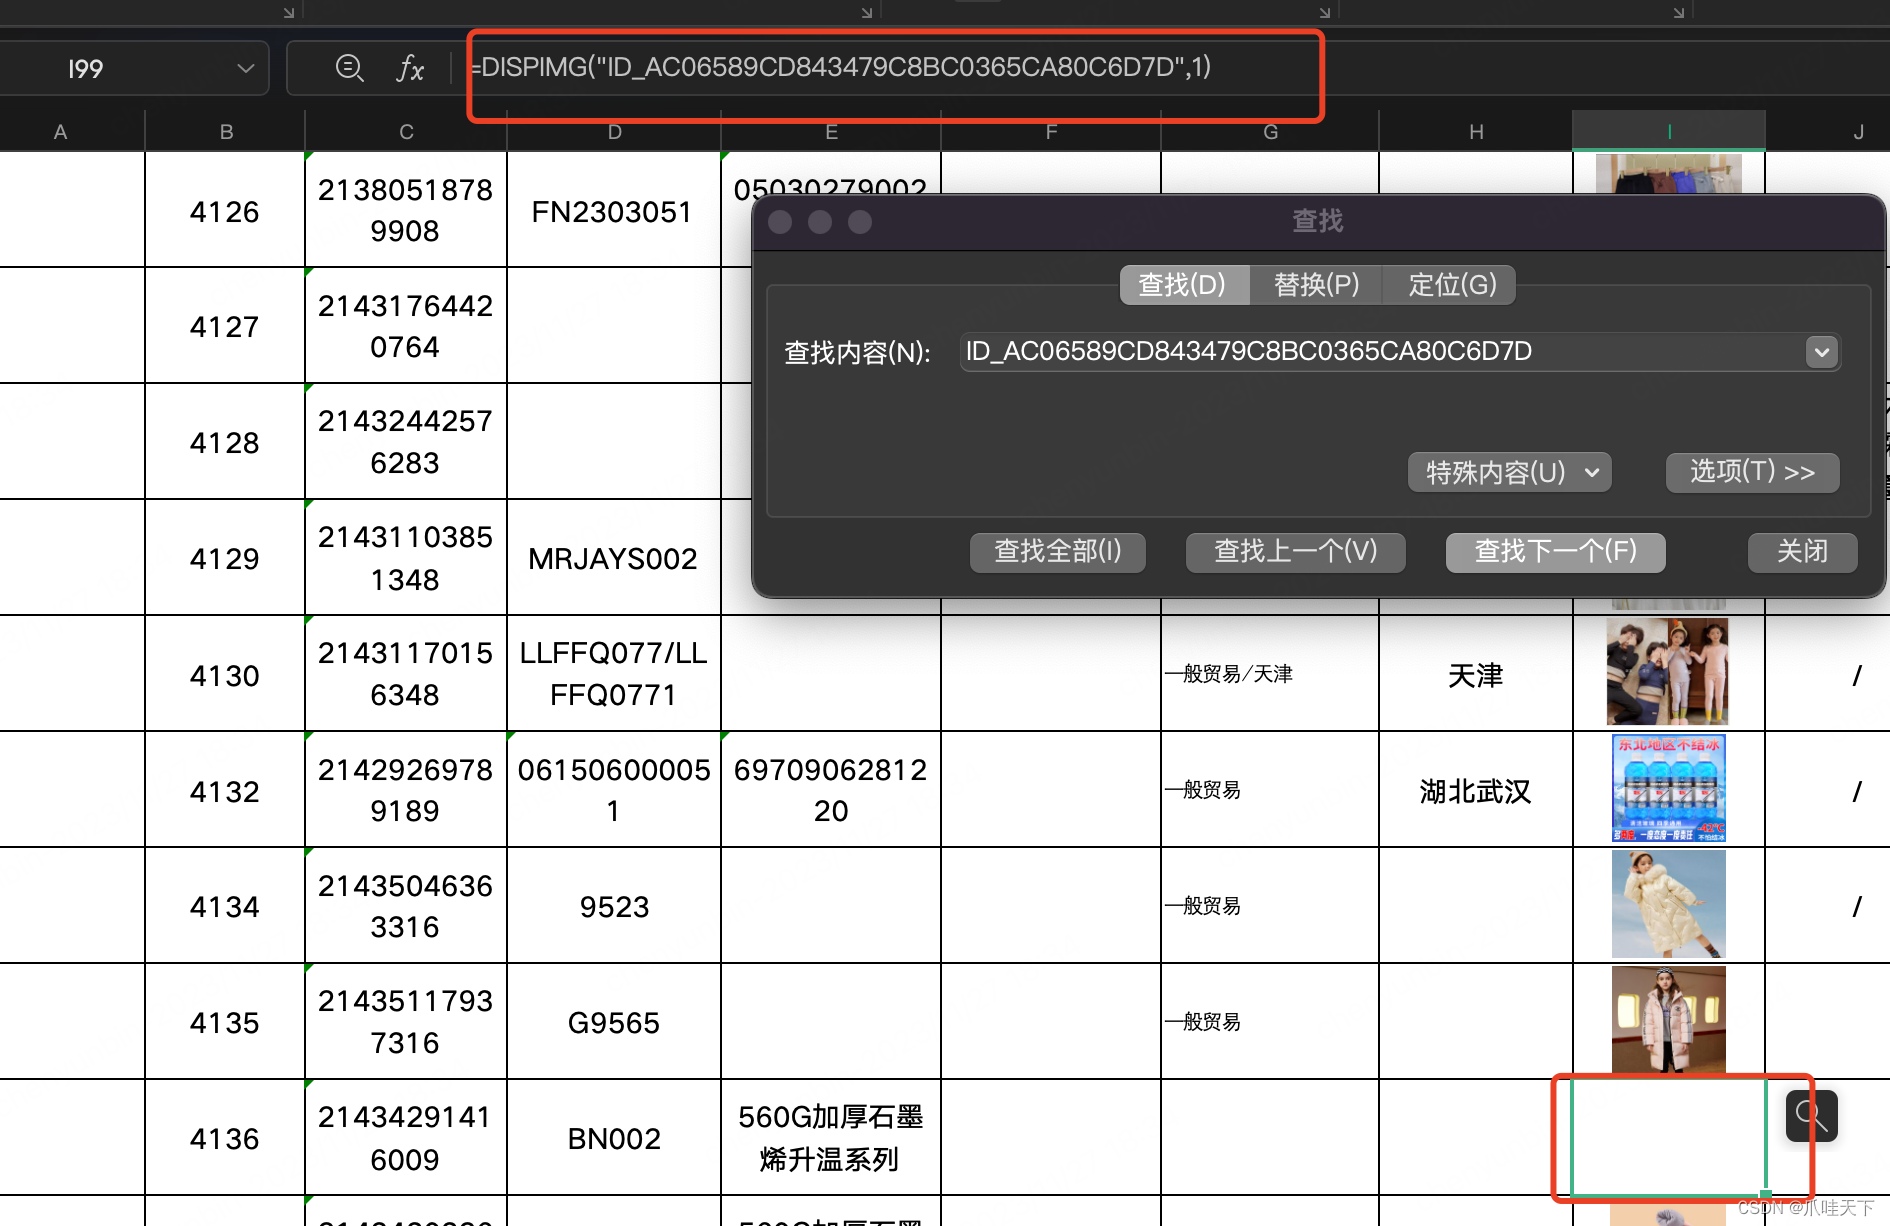The image size is (1890, 1226).
Task: Open the 特殊内容(U) dropdown
Action: [x=1509, y=472]
